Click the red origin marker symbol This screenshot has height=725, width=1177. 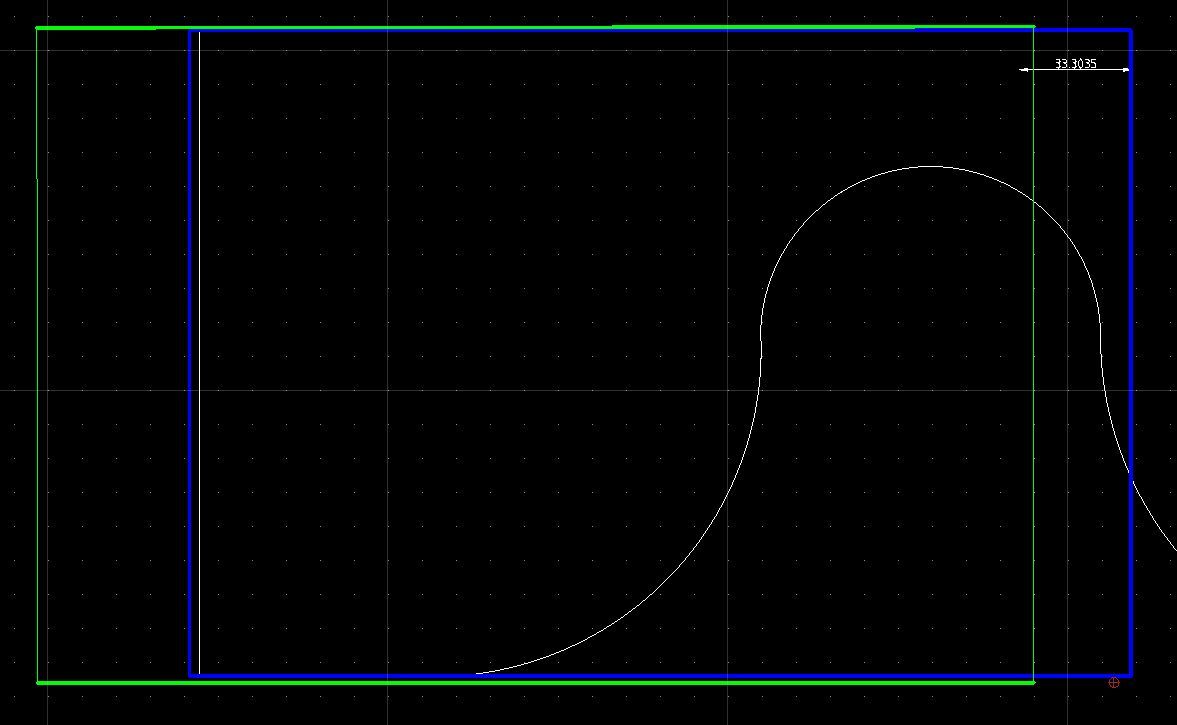(1114, 683)
